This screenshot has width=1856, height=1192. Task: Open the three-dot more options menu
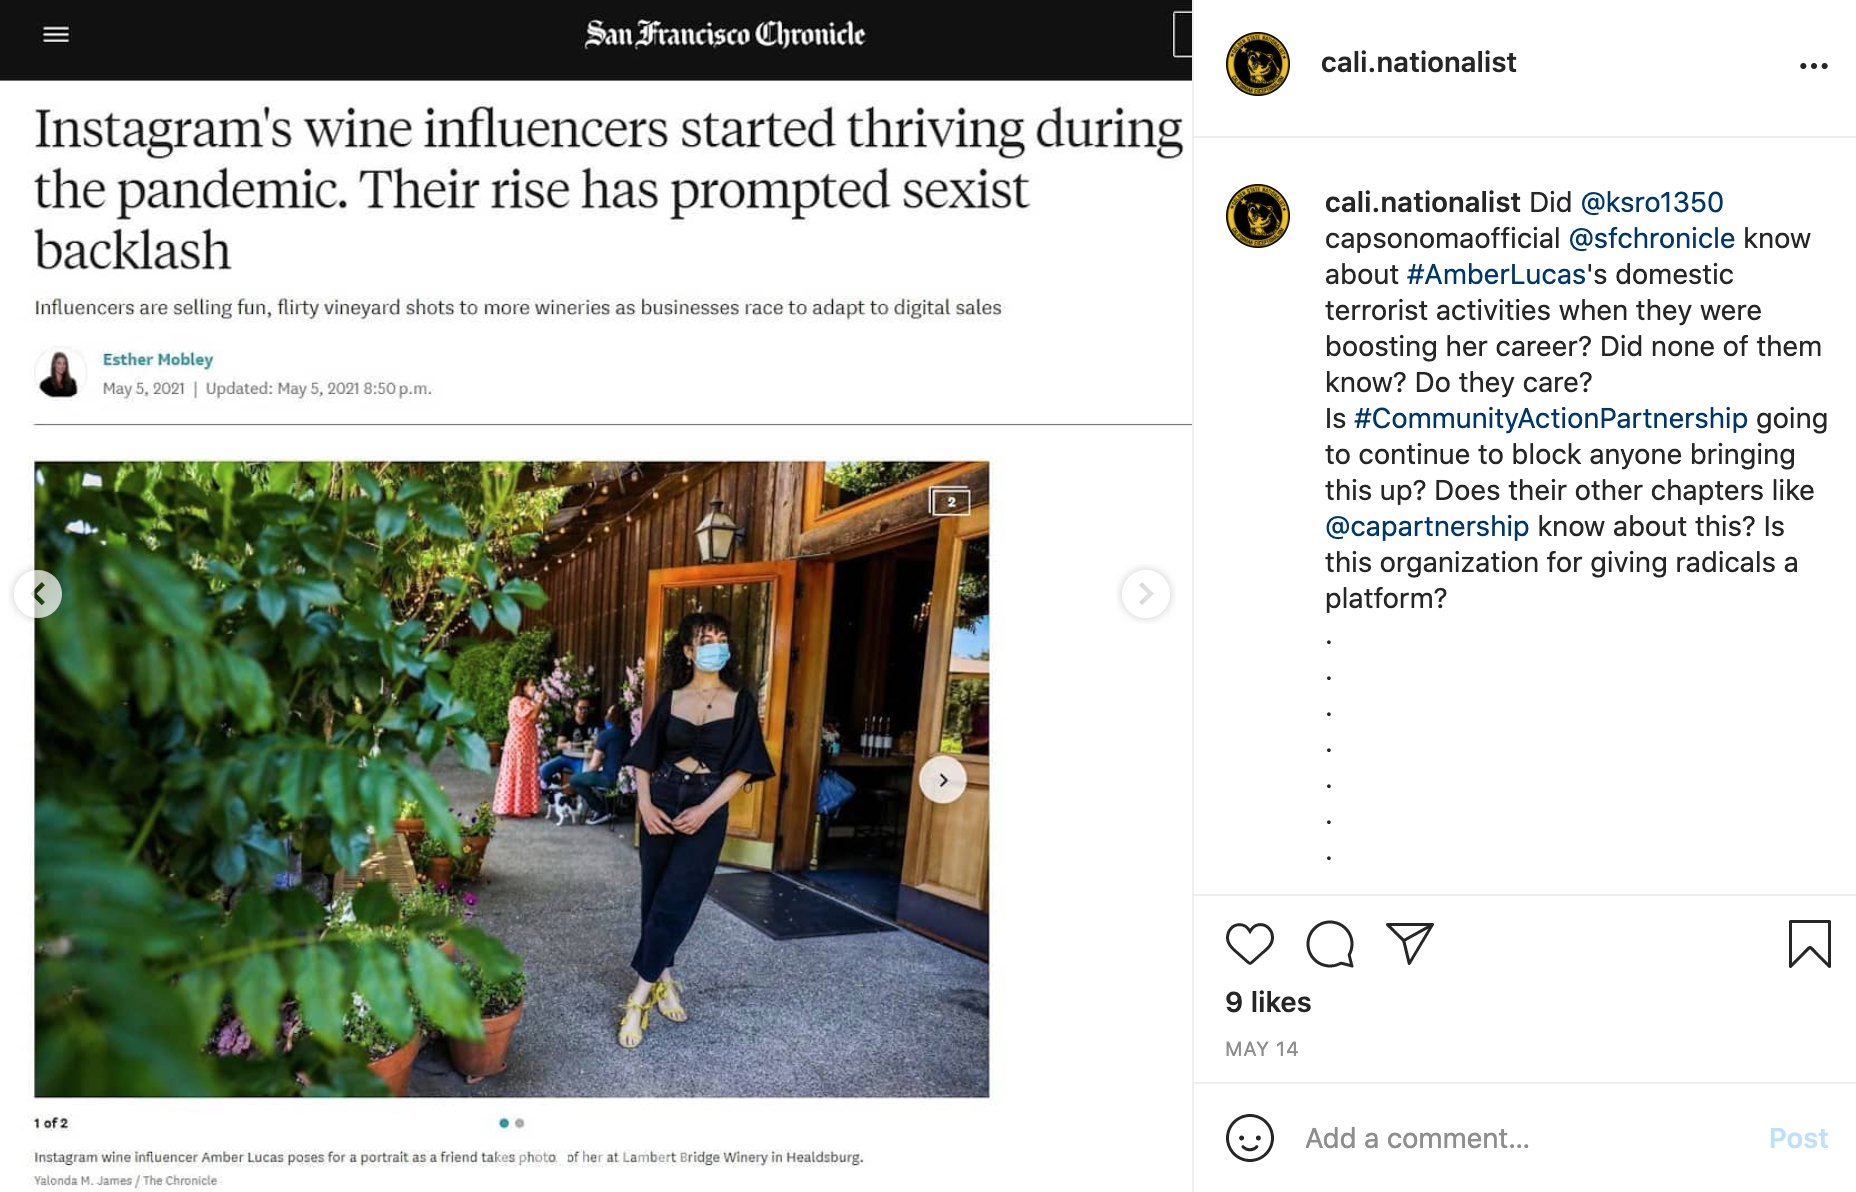point(1813,66)
